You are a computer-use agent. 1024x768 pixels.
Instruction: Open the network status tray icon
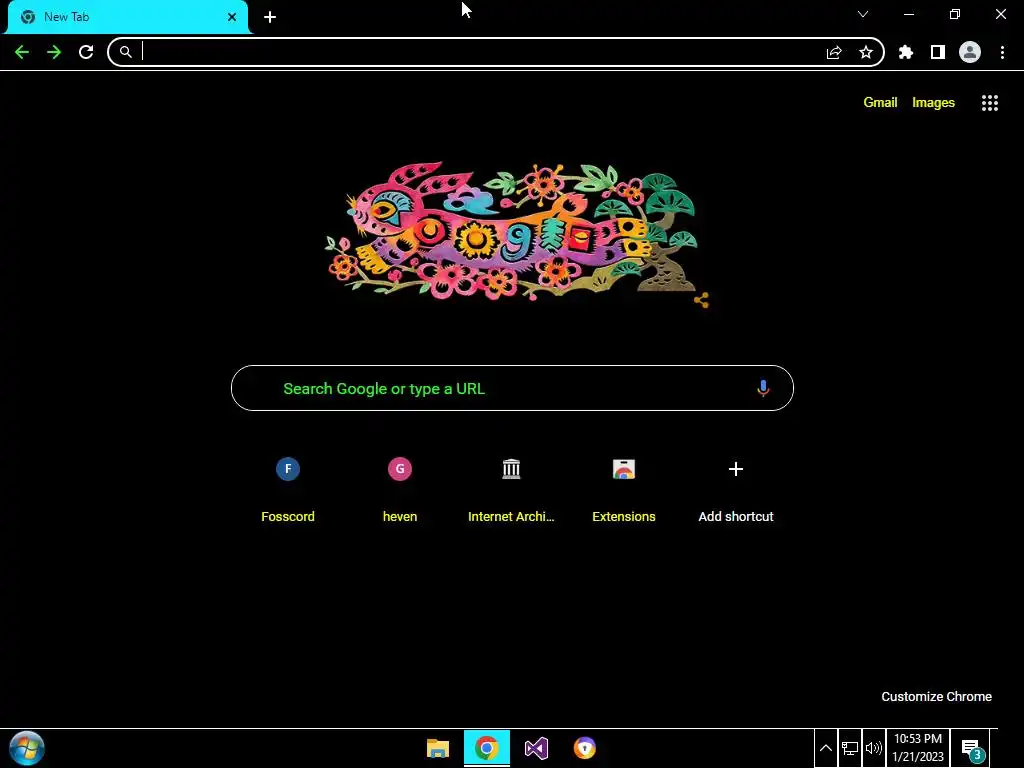pos(850,748)
